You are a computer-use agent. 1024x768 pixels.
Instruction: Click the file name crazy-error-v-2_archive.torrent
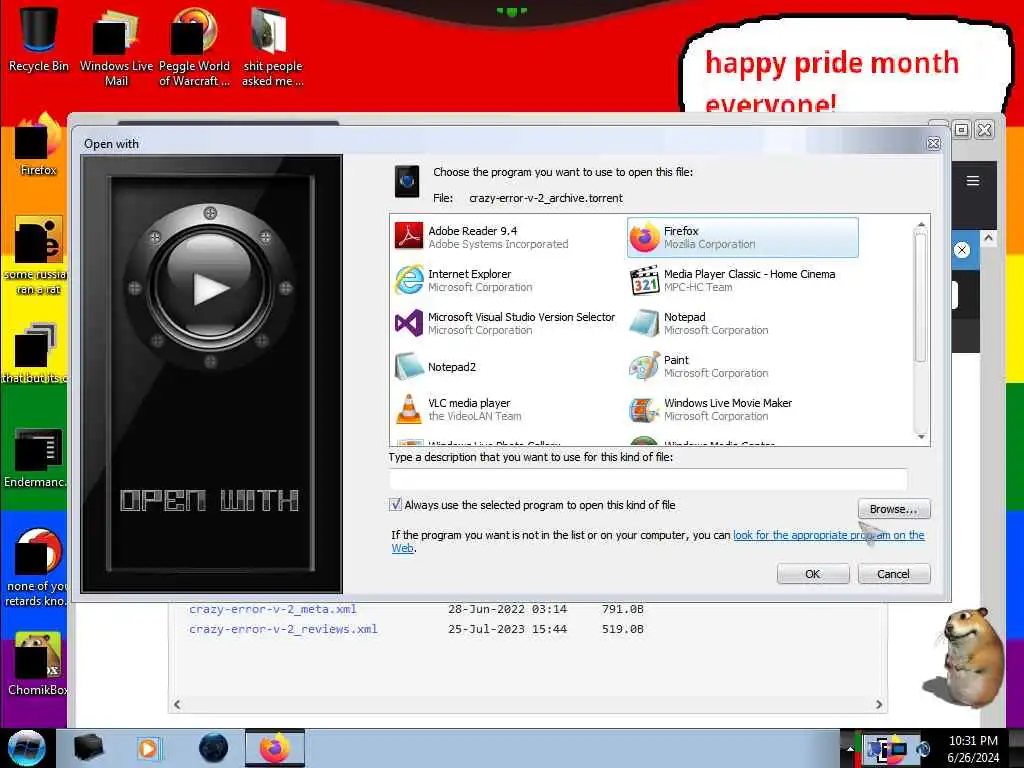pos(546,198)
